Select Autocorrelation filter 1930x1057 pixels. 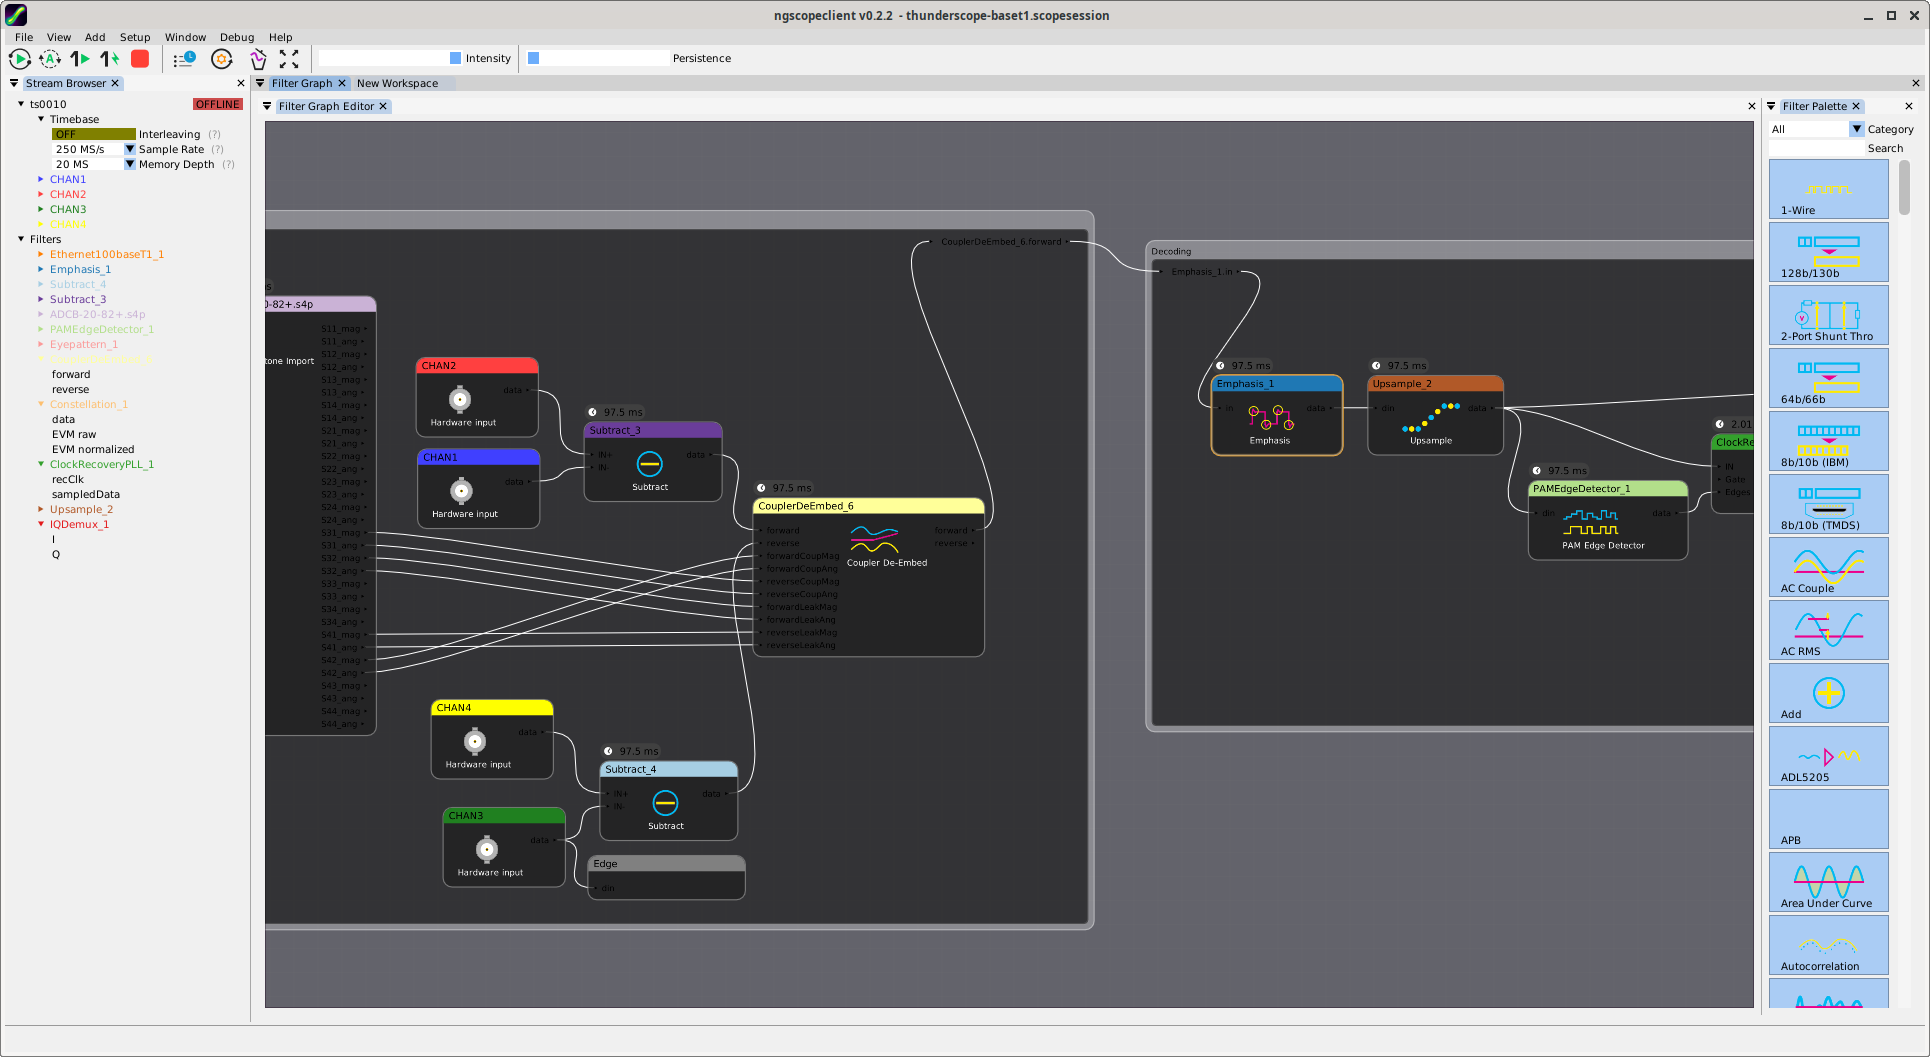click(x=1828, y=945)
